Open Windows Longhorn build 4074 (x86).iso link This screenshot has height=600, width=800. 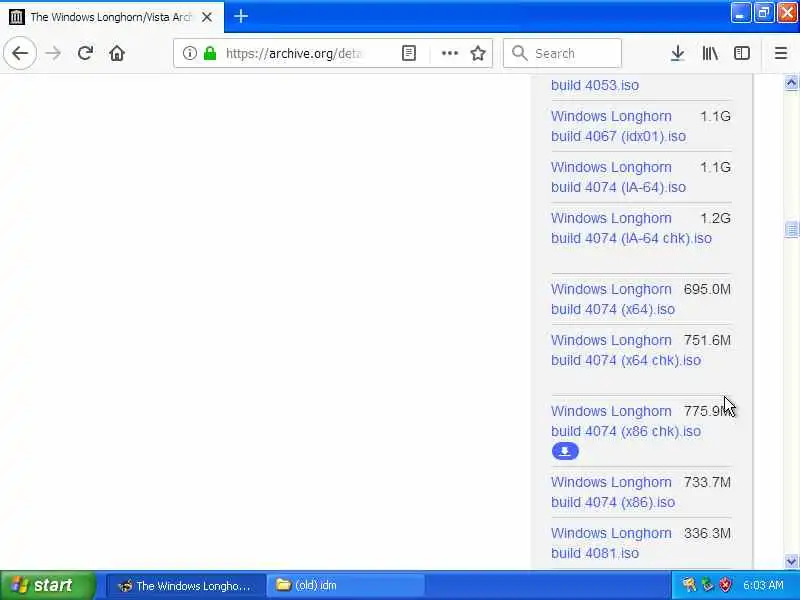(613, 492)
